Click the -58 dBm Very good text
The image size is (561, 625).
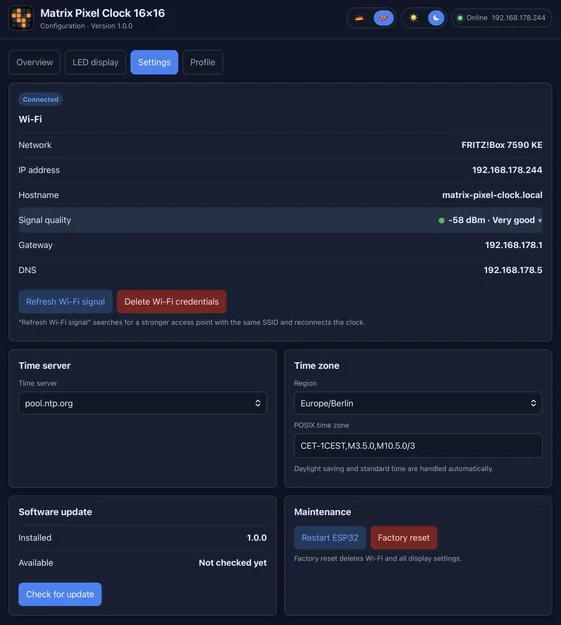pyautogui.click(x=491, y=220)
